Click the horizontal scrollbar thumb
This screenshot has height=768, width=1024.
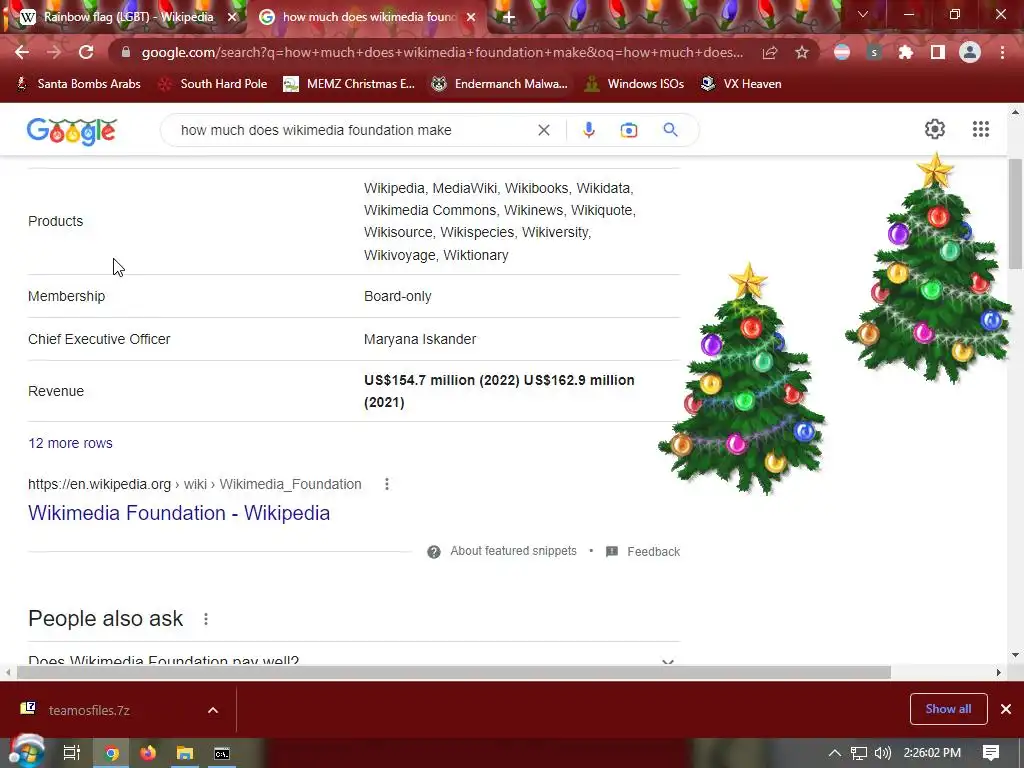tap(454, 673)
